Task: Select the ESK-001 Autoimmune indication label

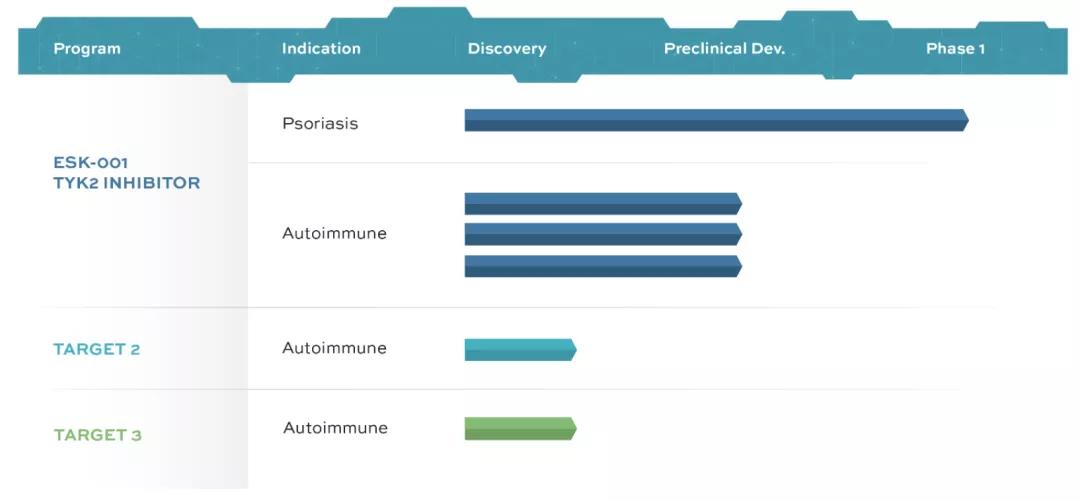Action: (x=334, y=234)
